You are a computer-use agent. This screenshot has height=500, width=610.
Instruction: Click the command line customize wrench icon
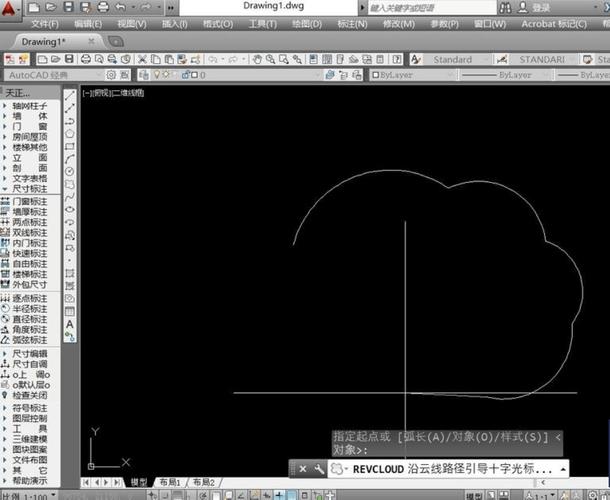click(x=319, y=469)
